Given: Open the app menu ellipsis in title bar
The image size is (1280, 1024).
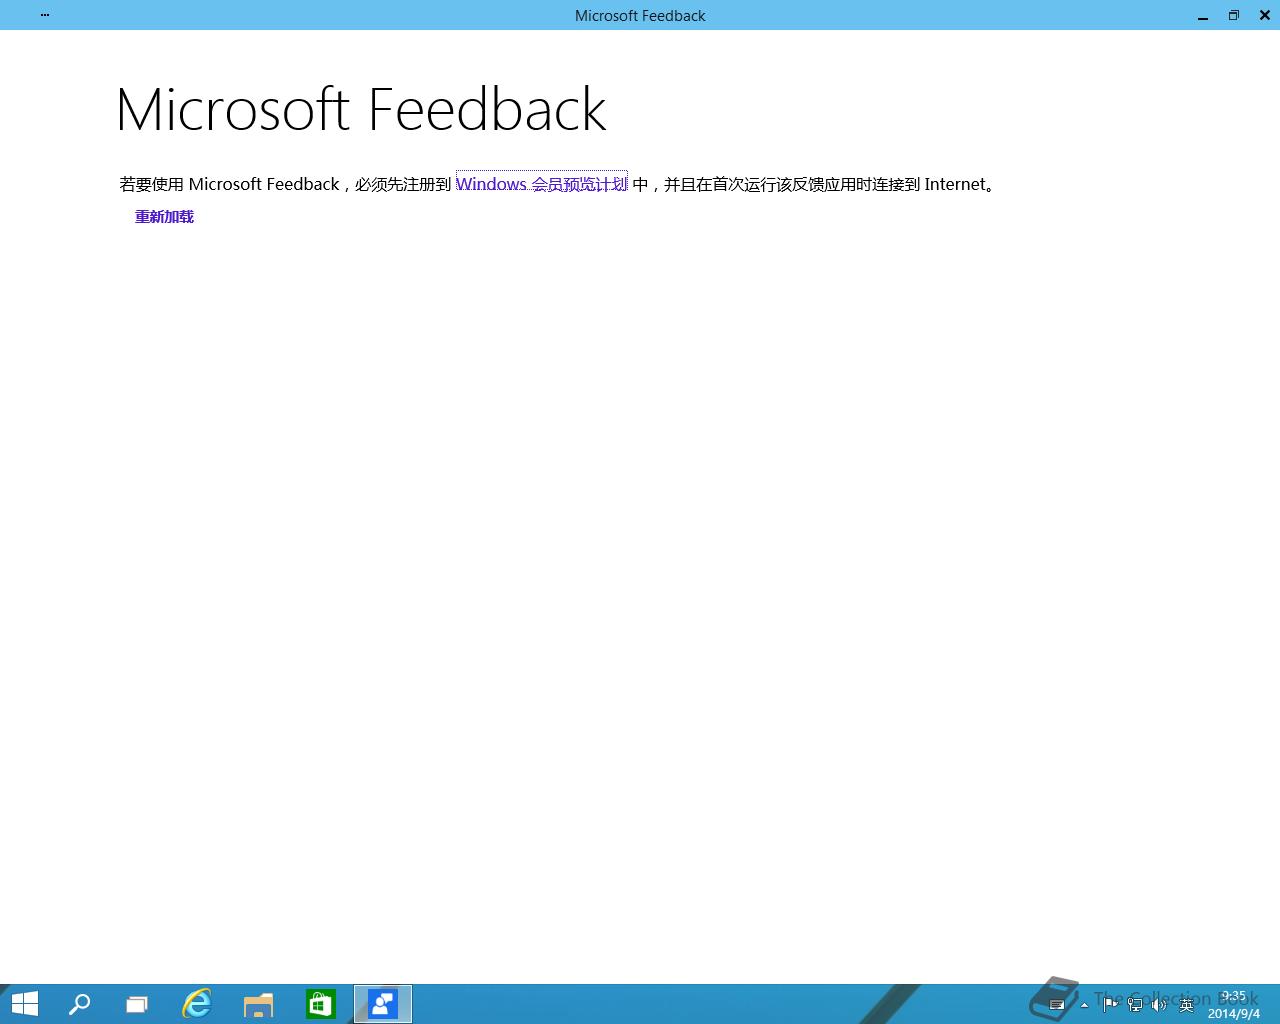Looking at the screenshot, I should click(x=45, y=15).
